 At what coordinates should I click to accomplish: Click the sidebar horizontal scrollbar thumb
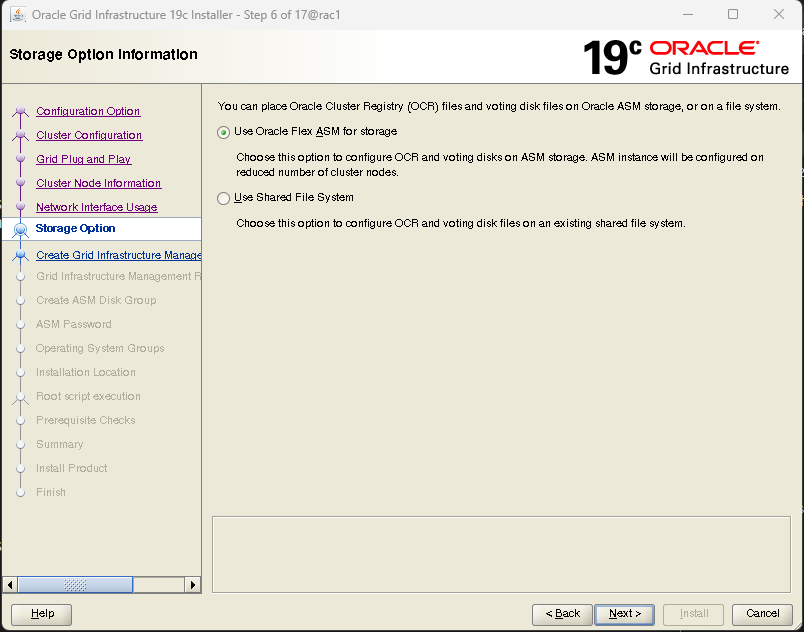(x=75, y=585)
